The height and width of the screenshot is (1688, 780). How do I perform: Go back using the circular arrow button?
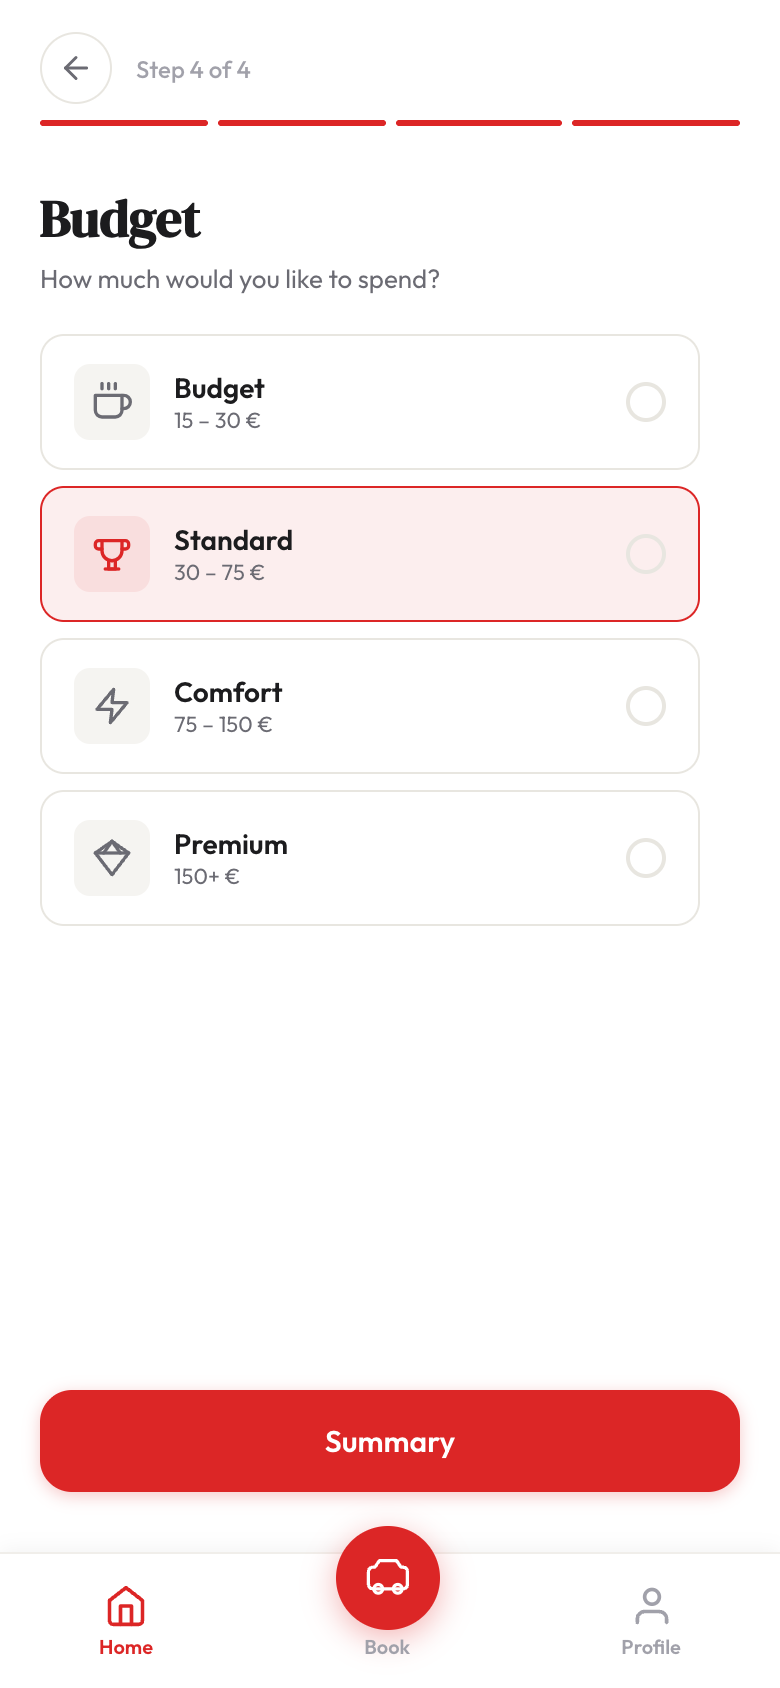[x=75, y=69]
